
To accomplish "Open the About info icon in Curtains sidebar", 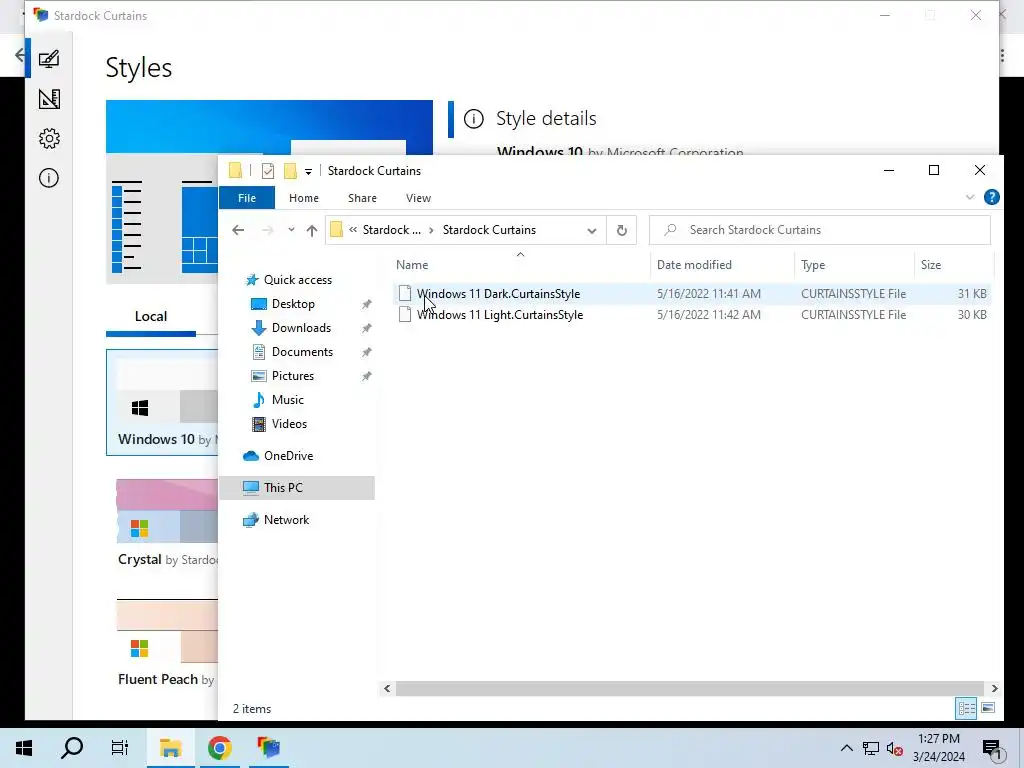I will (49, 178).
